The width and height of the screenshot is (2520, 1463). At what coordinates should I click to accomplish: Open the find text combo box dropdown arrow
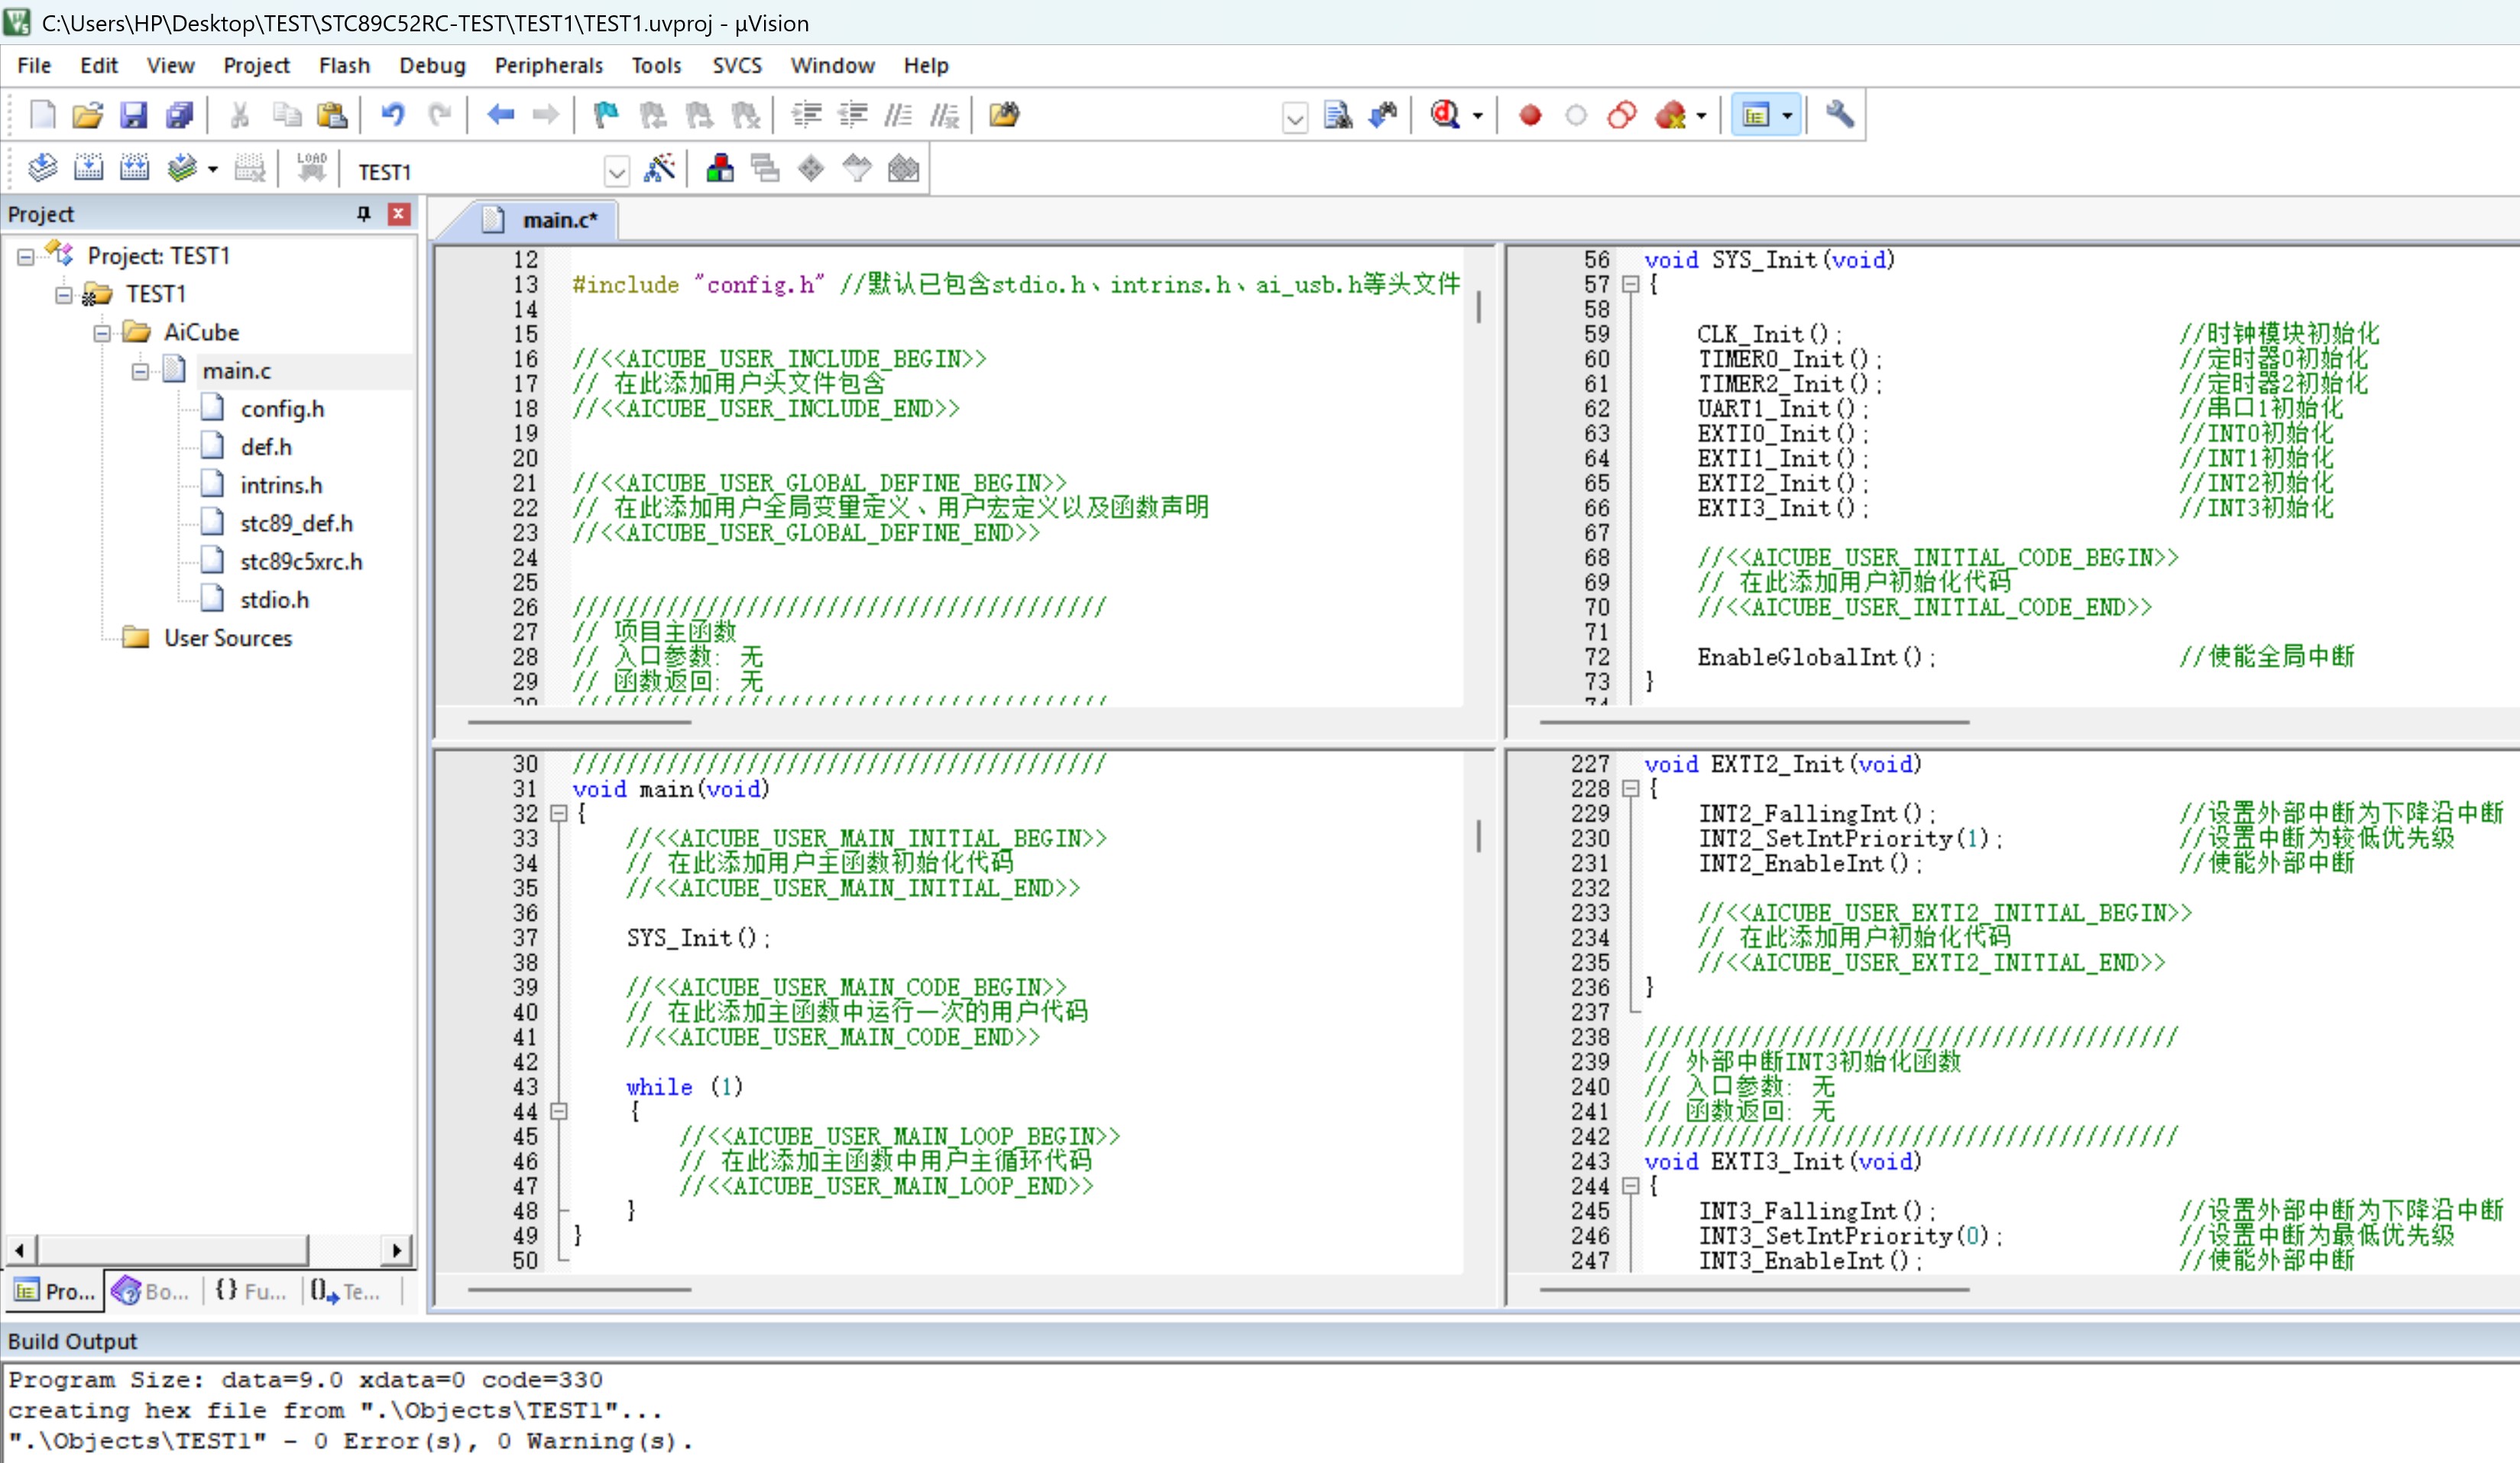pyautogui.click(x=1295, y=119)
